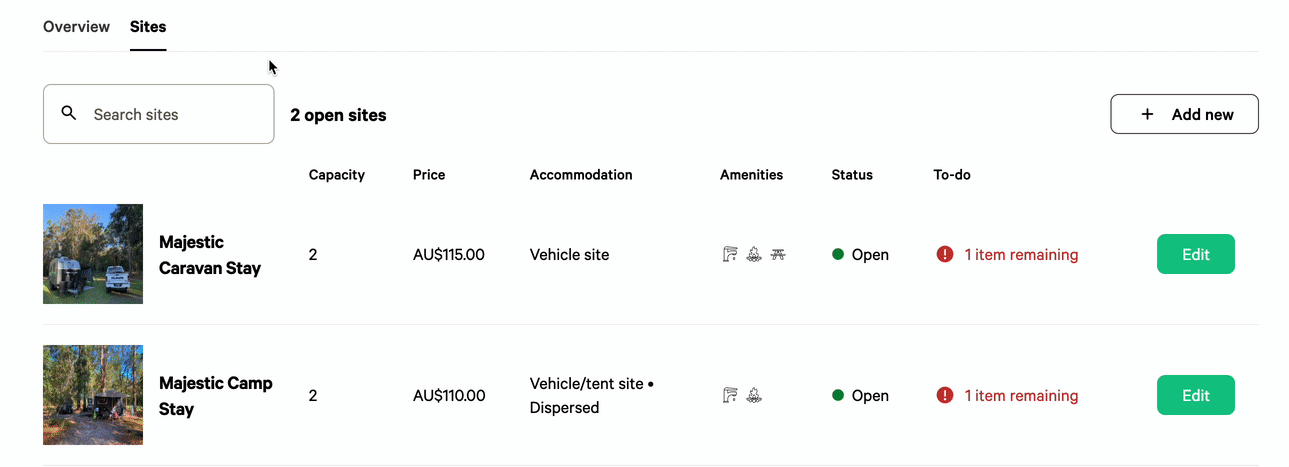Edit the Majestic Caravan Stay site
This screenshot has width=1289, height=467.
(1196, 254)
